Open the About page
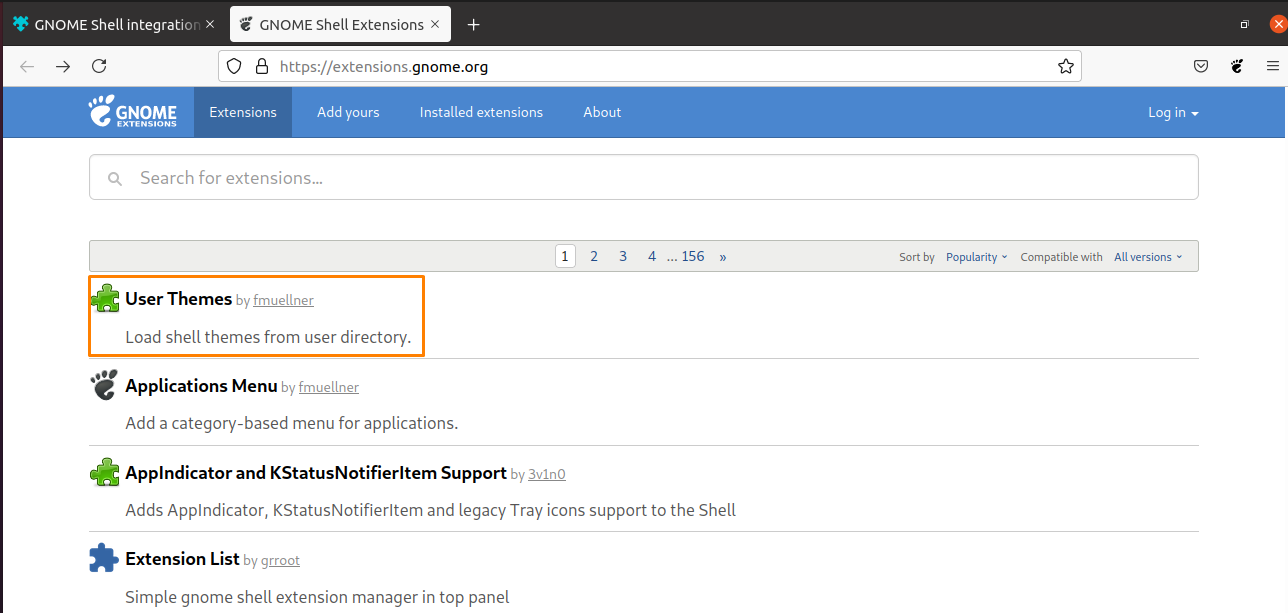The height and width of the screenshot is (613, 1288). tap(602, 112)
